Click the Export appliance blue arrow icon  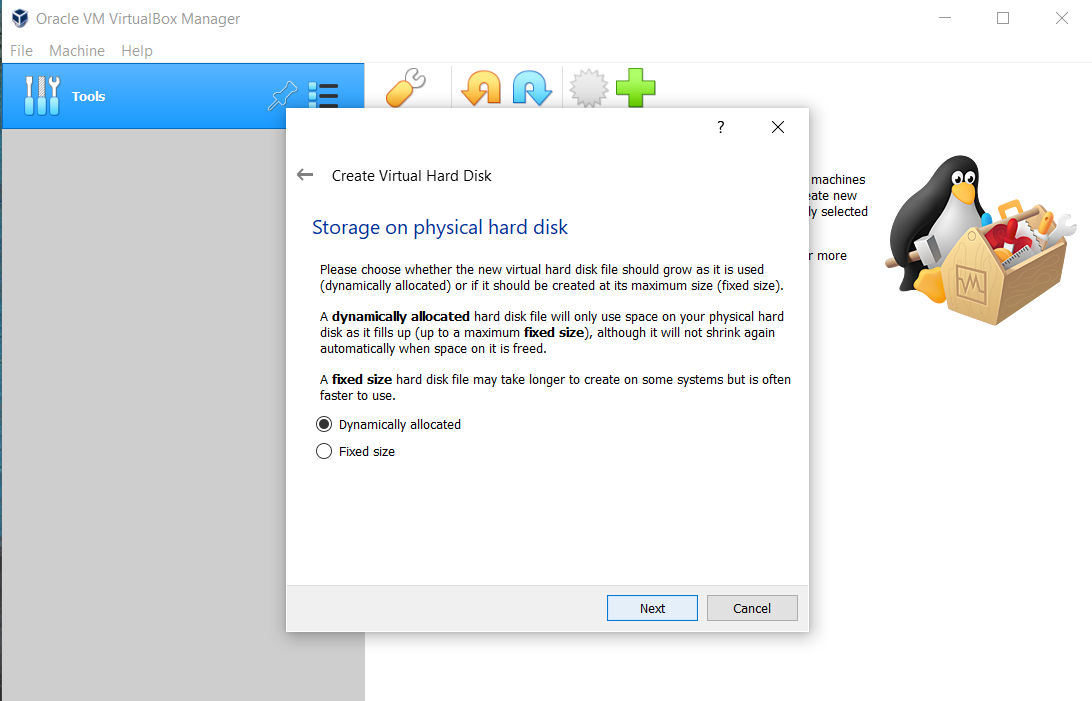(532, 88)
